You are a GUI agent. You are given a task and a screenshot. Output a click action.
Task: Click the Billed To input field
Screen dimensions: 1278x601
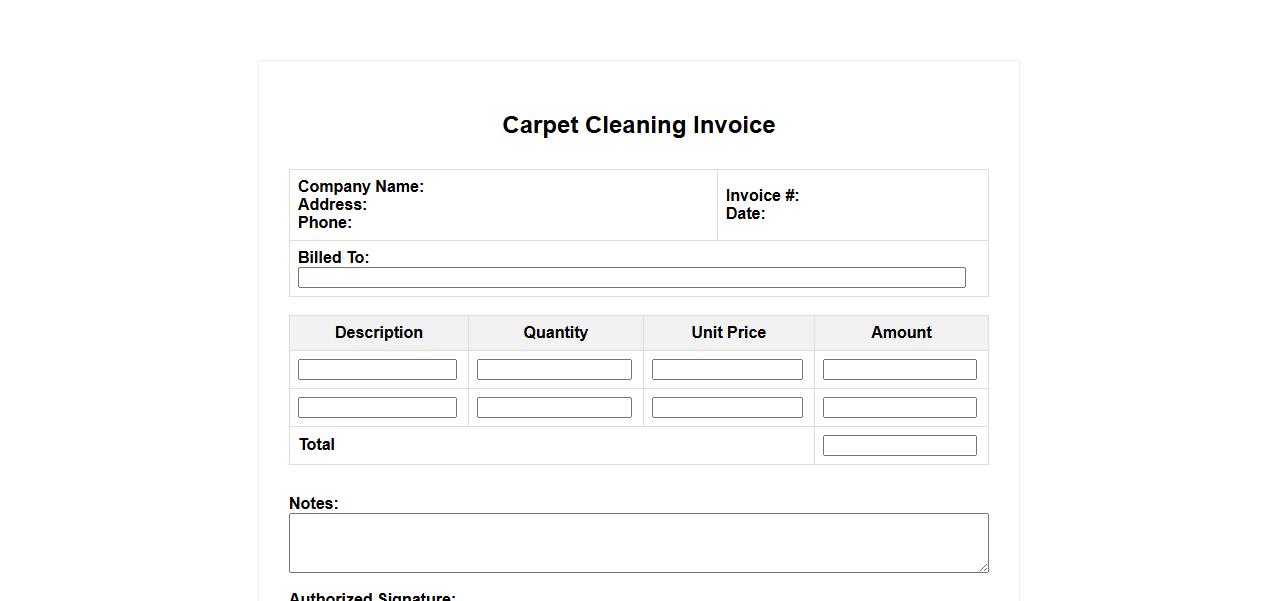click(631, 277)
